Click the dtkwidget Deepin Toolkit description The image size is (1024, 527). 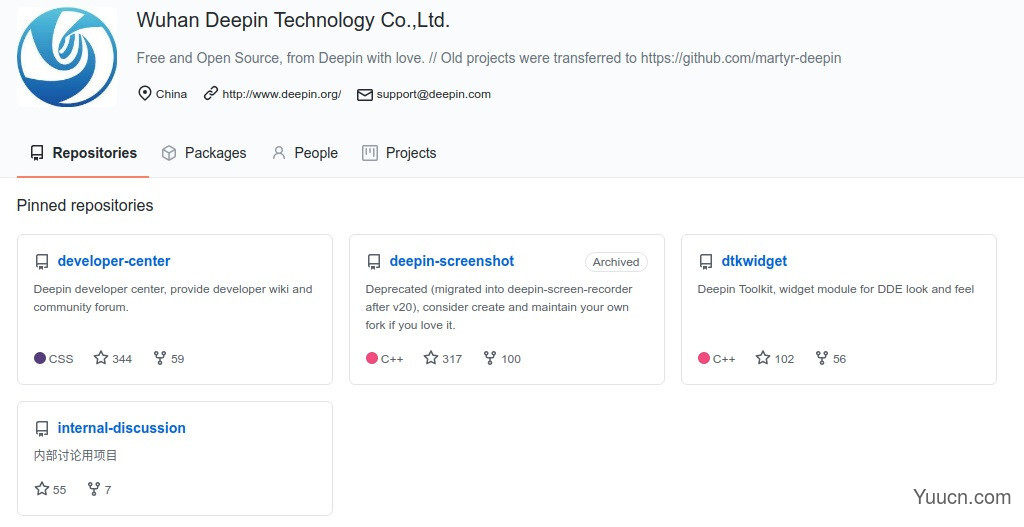click(836, 289)
